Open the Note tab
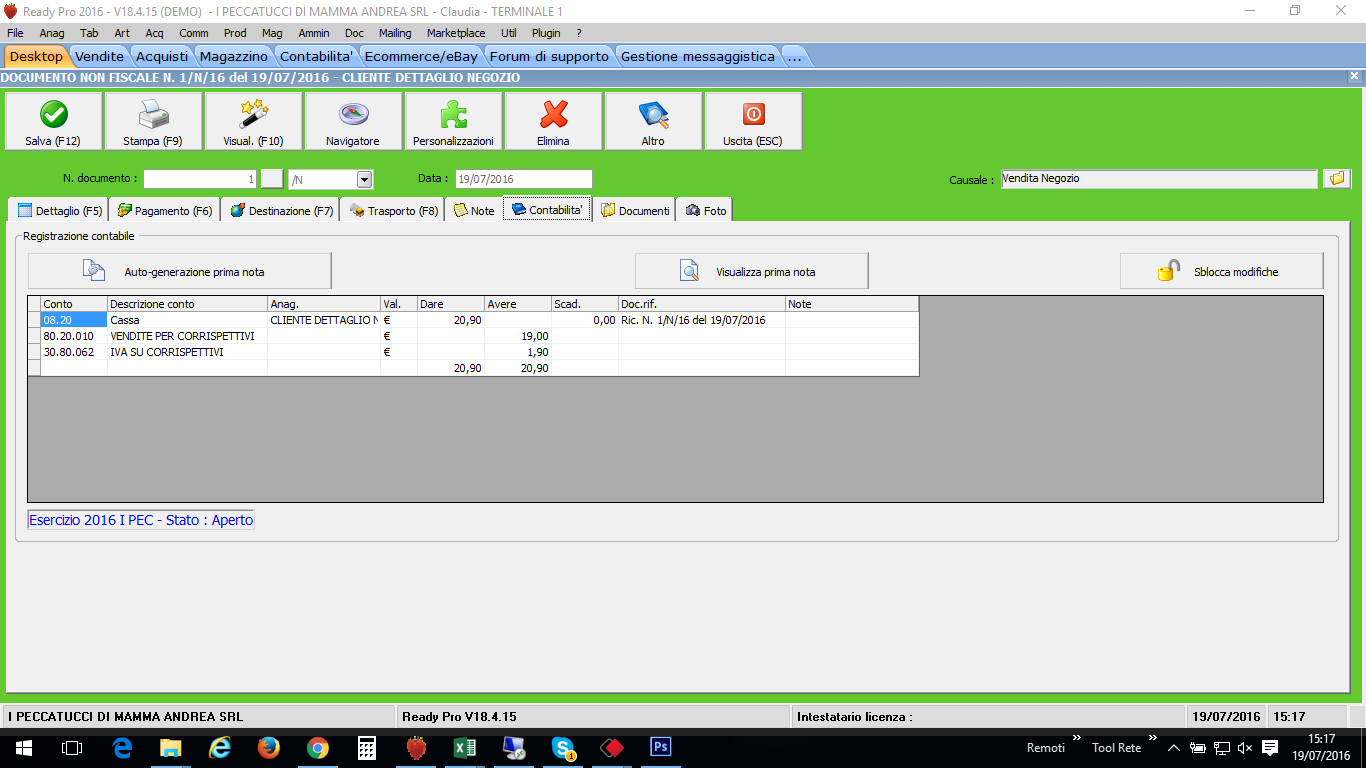 click(x=474, y=211)
